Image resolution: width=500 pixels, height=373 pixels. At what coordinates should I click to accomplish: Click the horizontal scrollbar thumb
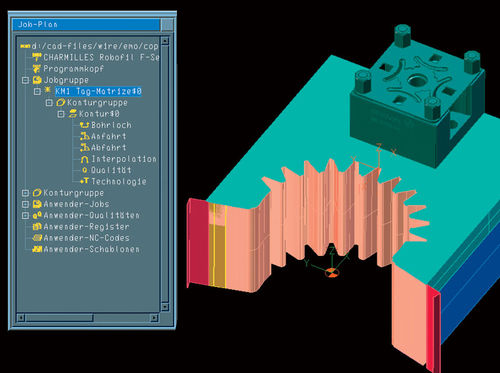[59, 318]
